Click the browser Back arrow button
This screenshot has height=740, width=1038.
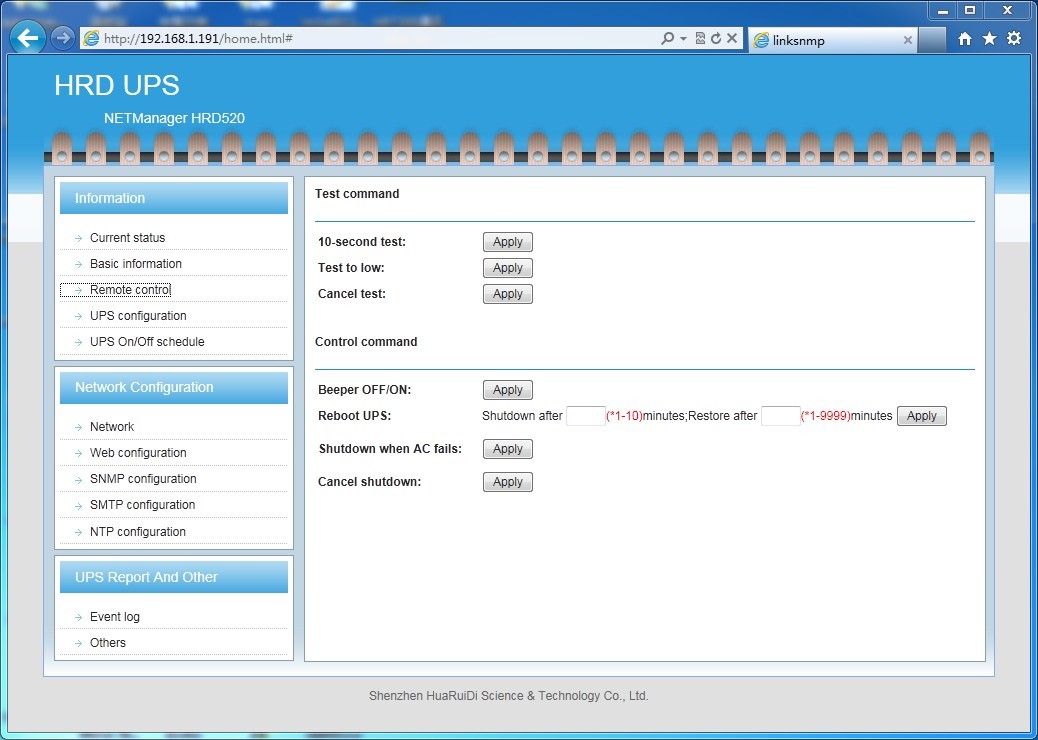pos(28,39)
